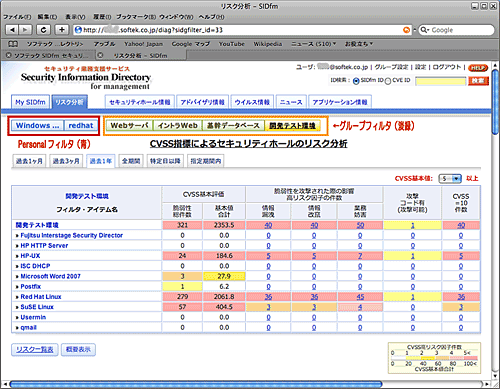500x389 pixels.
Task: Reload the page with refresh icon
Action: click(43, 30)
